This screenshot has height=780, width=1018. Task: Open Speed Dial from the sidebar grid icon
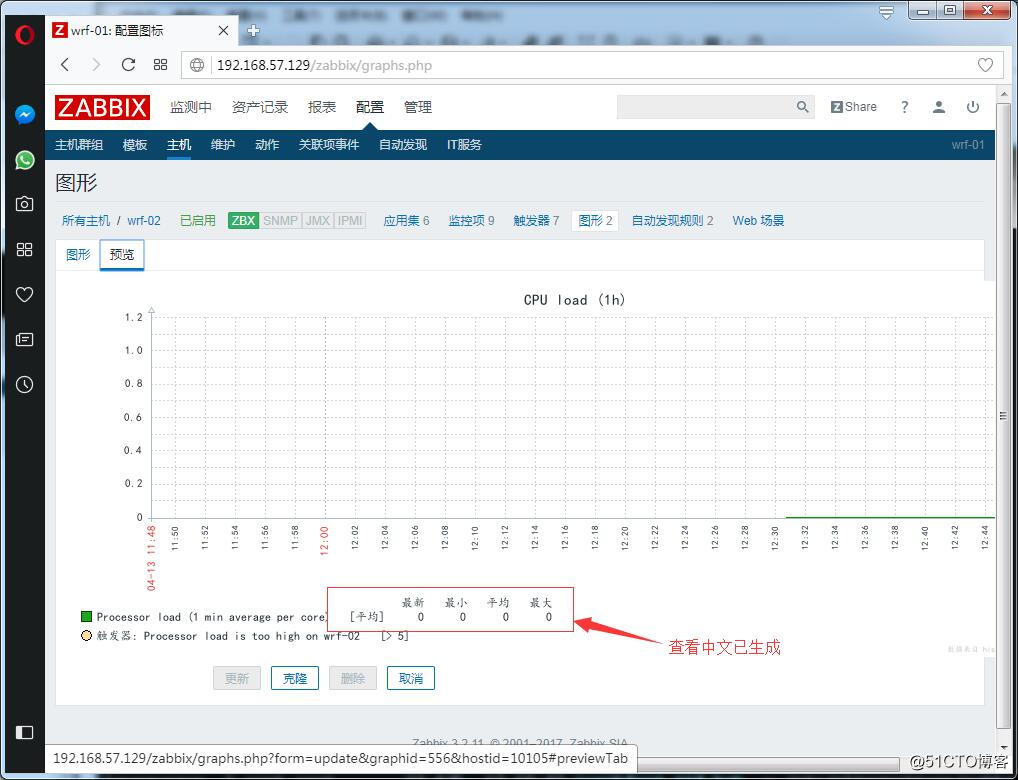pyautogui.click(x=25, y=249)
